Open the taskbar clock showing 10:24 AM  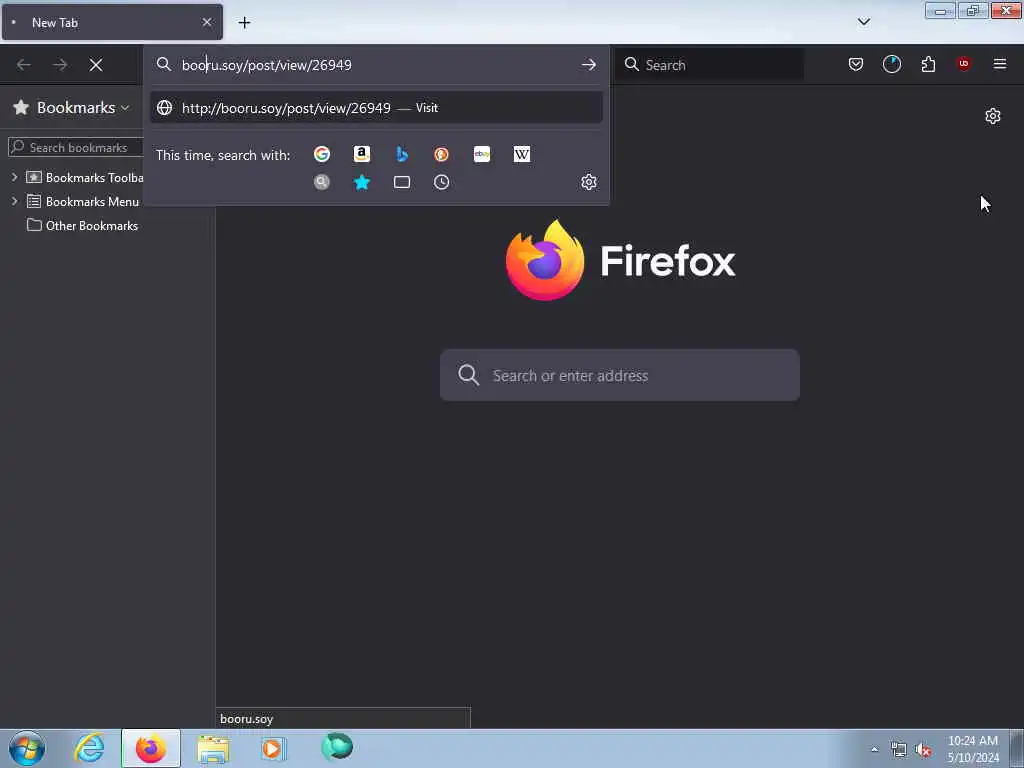pyautogui.click(x=973, y=749)
